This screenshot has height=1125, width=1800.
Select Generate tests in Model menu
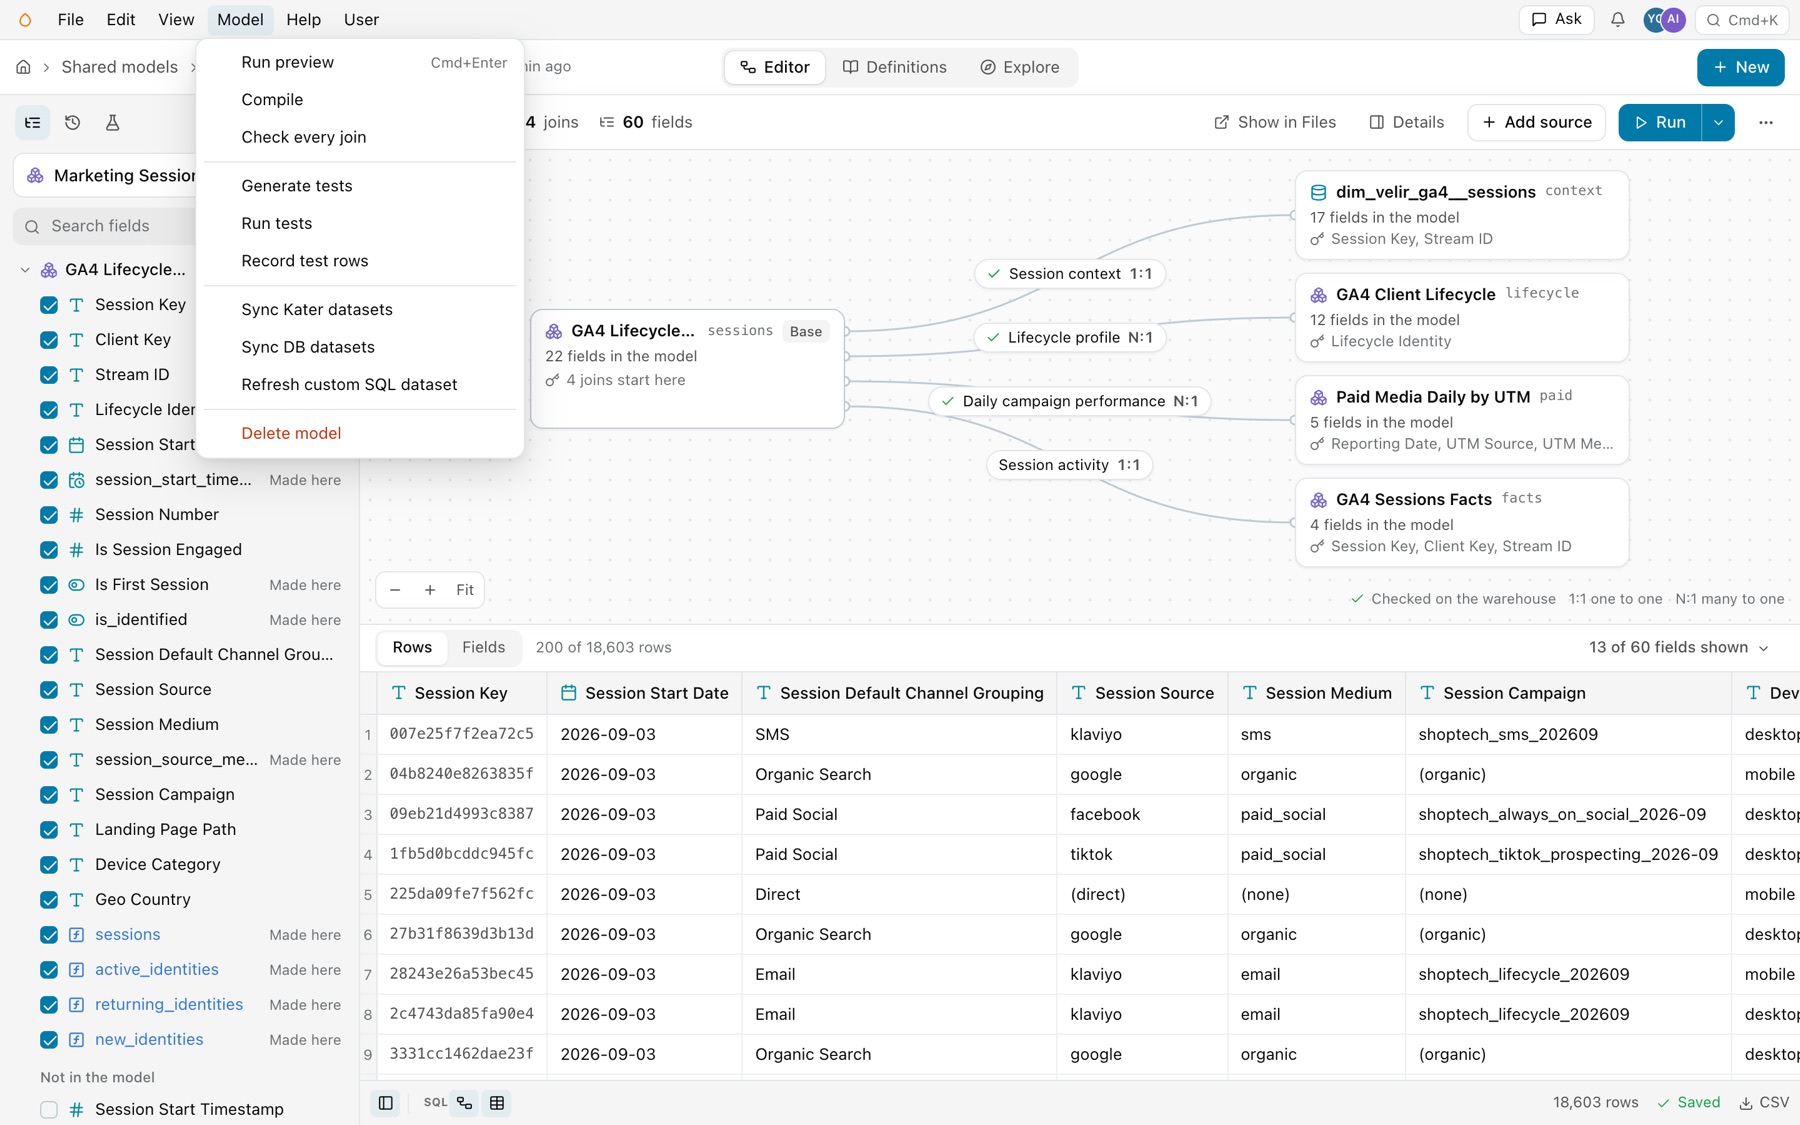(360, 186)
